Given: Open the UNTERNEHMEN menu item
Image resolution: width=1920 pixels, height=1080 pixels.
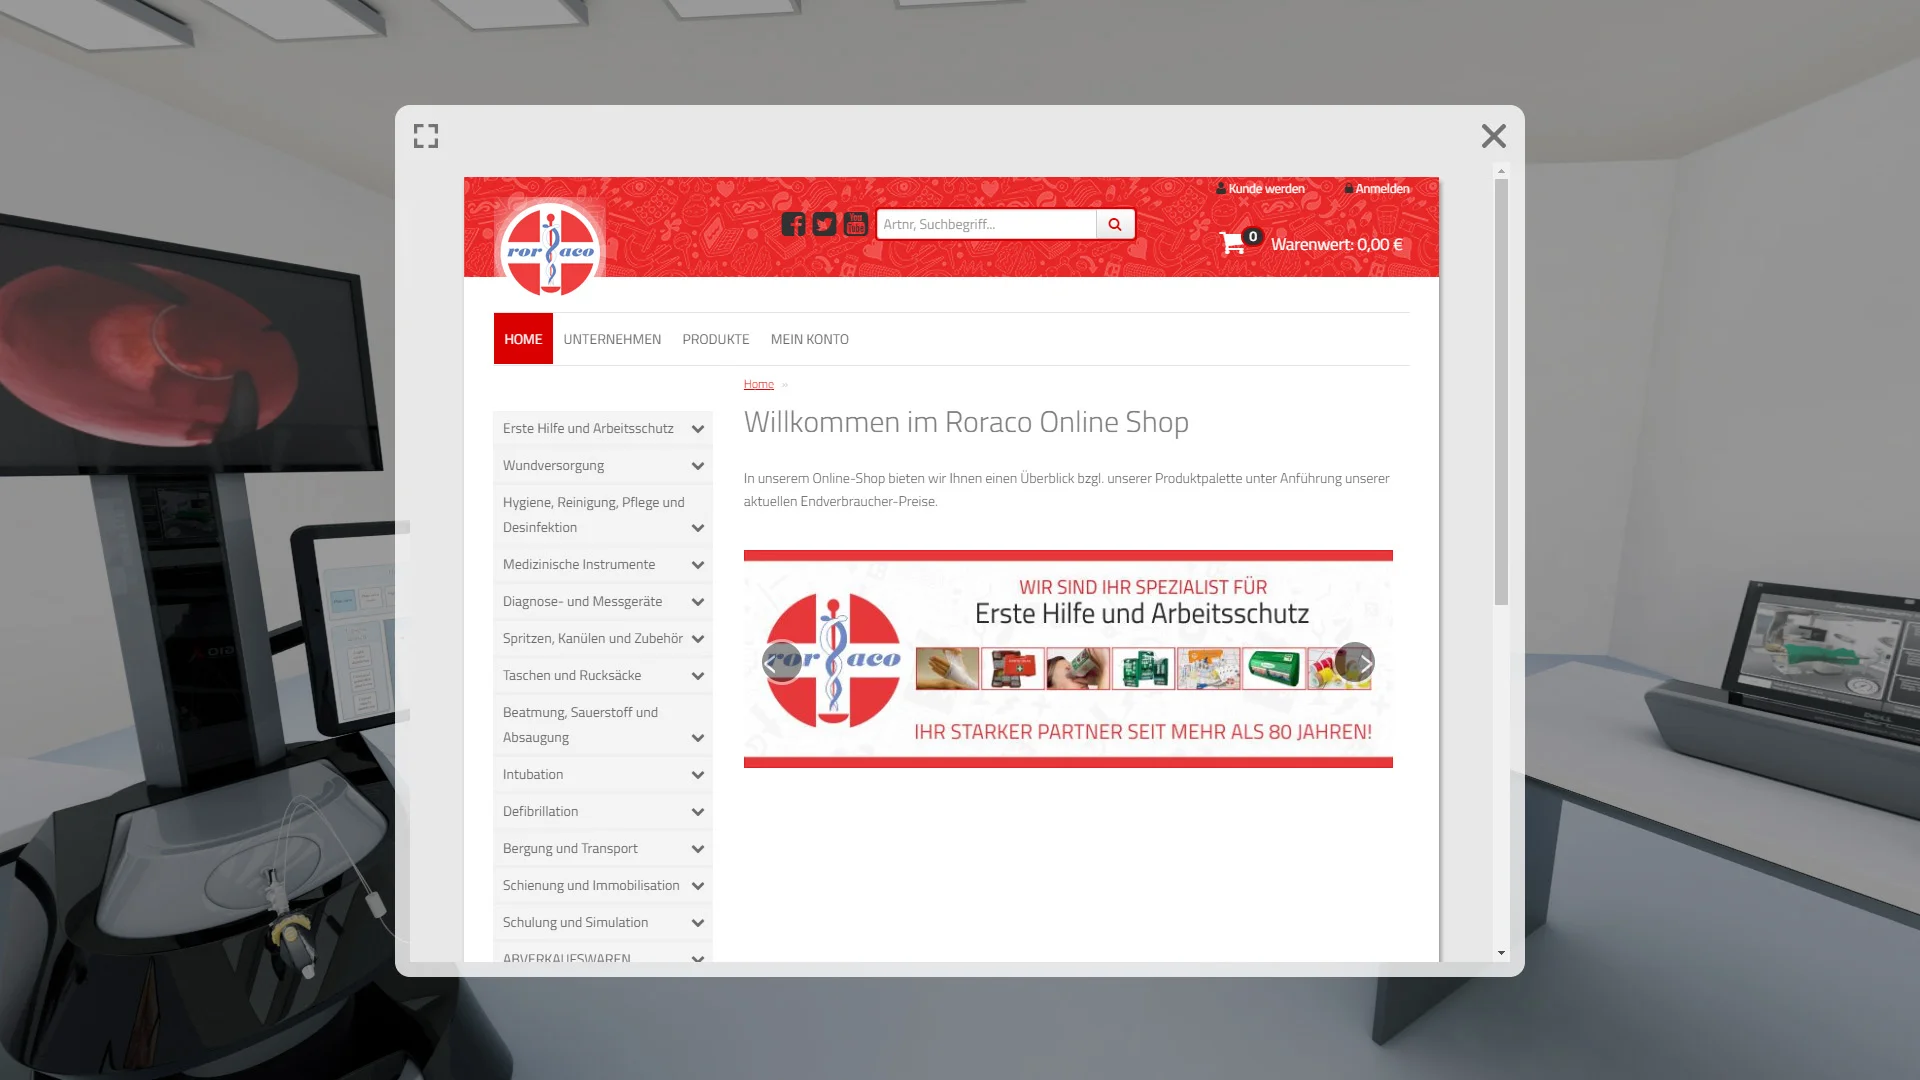Looking at the screenshot, I should click(x=612, y=339).
